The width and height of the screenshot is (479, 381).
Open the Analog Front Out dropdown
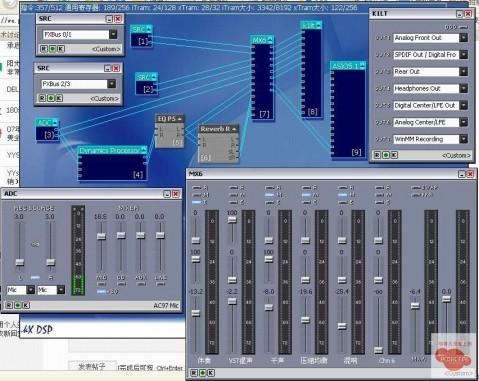pos(463,38)
